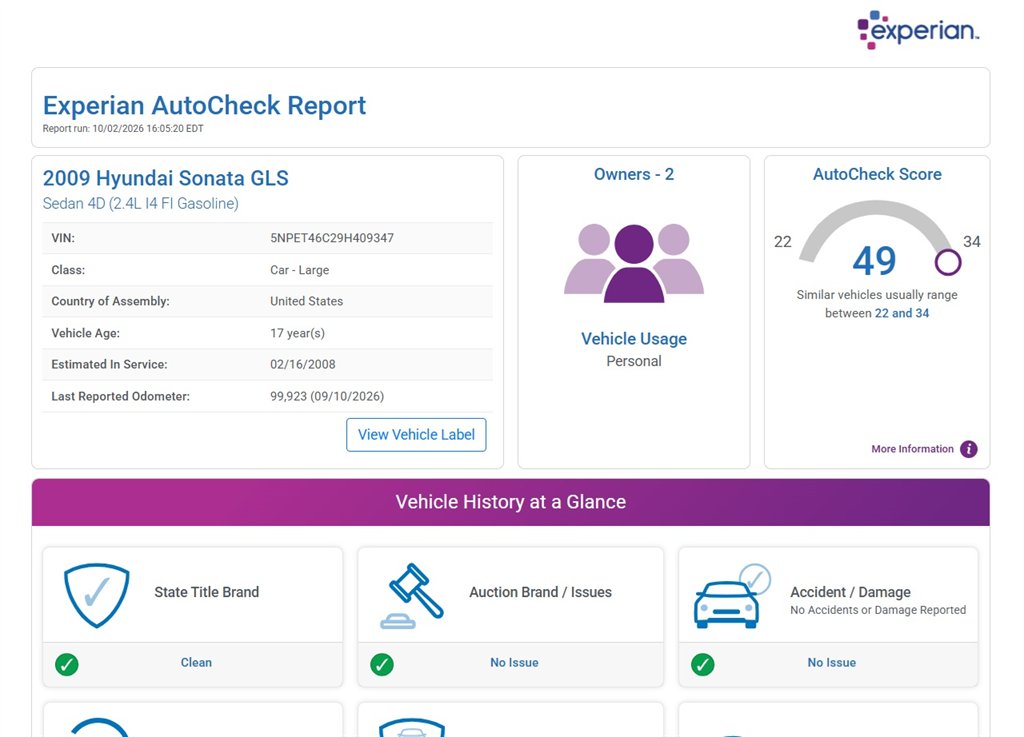
Task: Click the green checkmark in Auction Brand card
Action: 382,665
